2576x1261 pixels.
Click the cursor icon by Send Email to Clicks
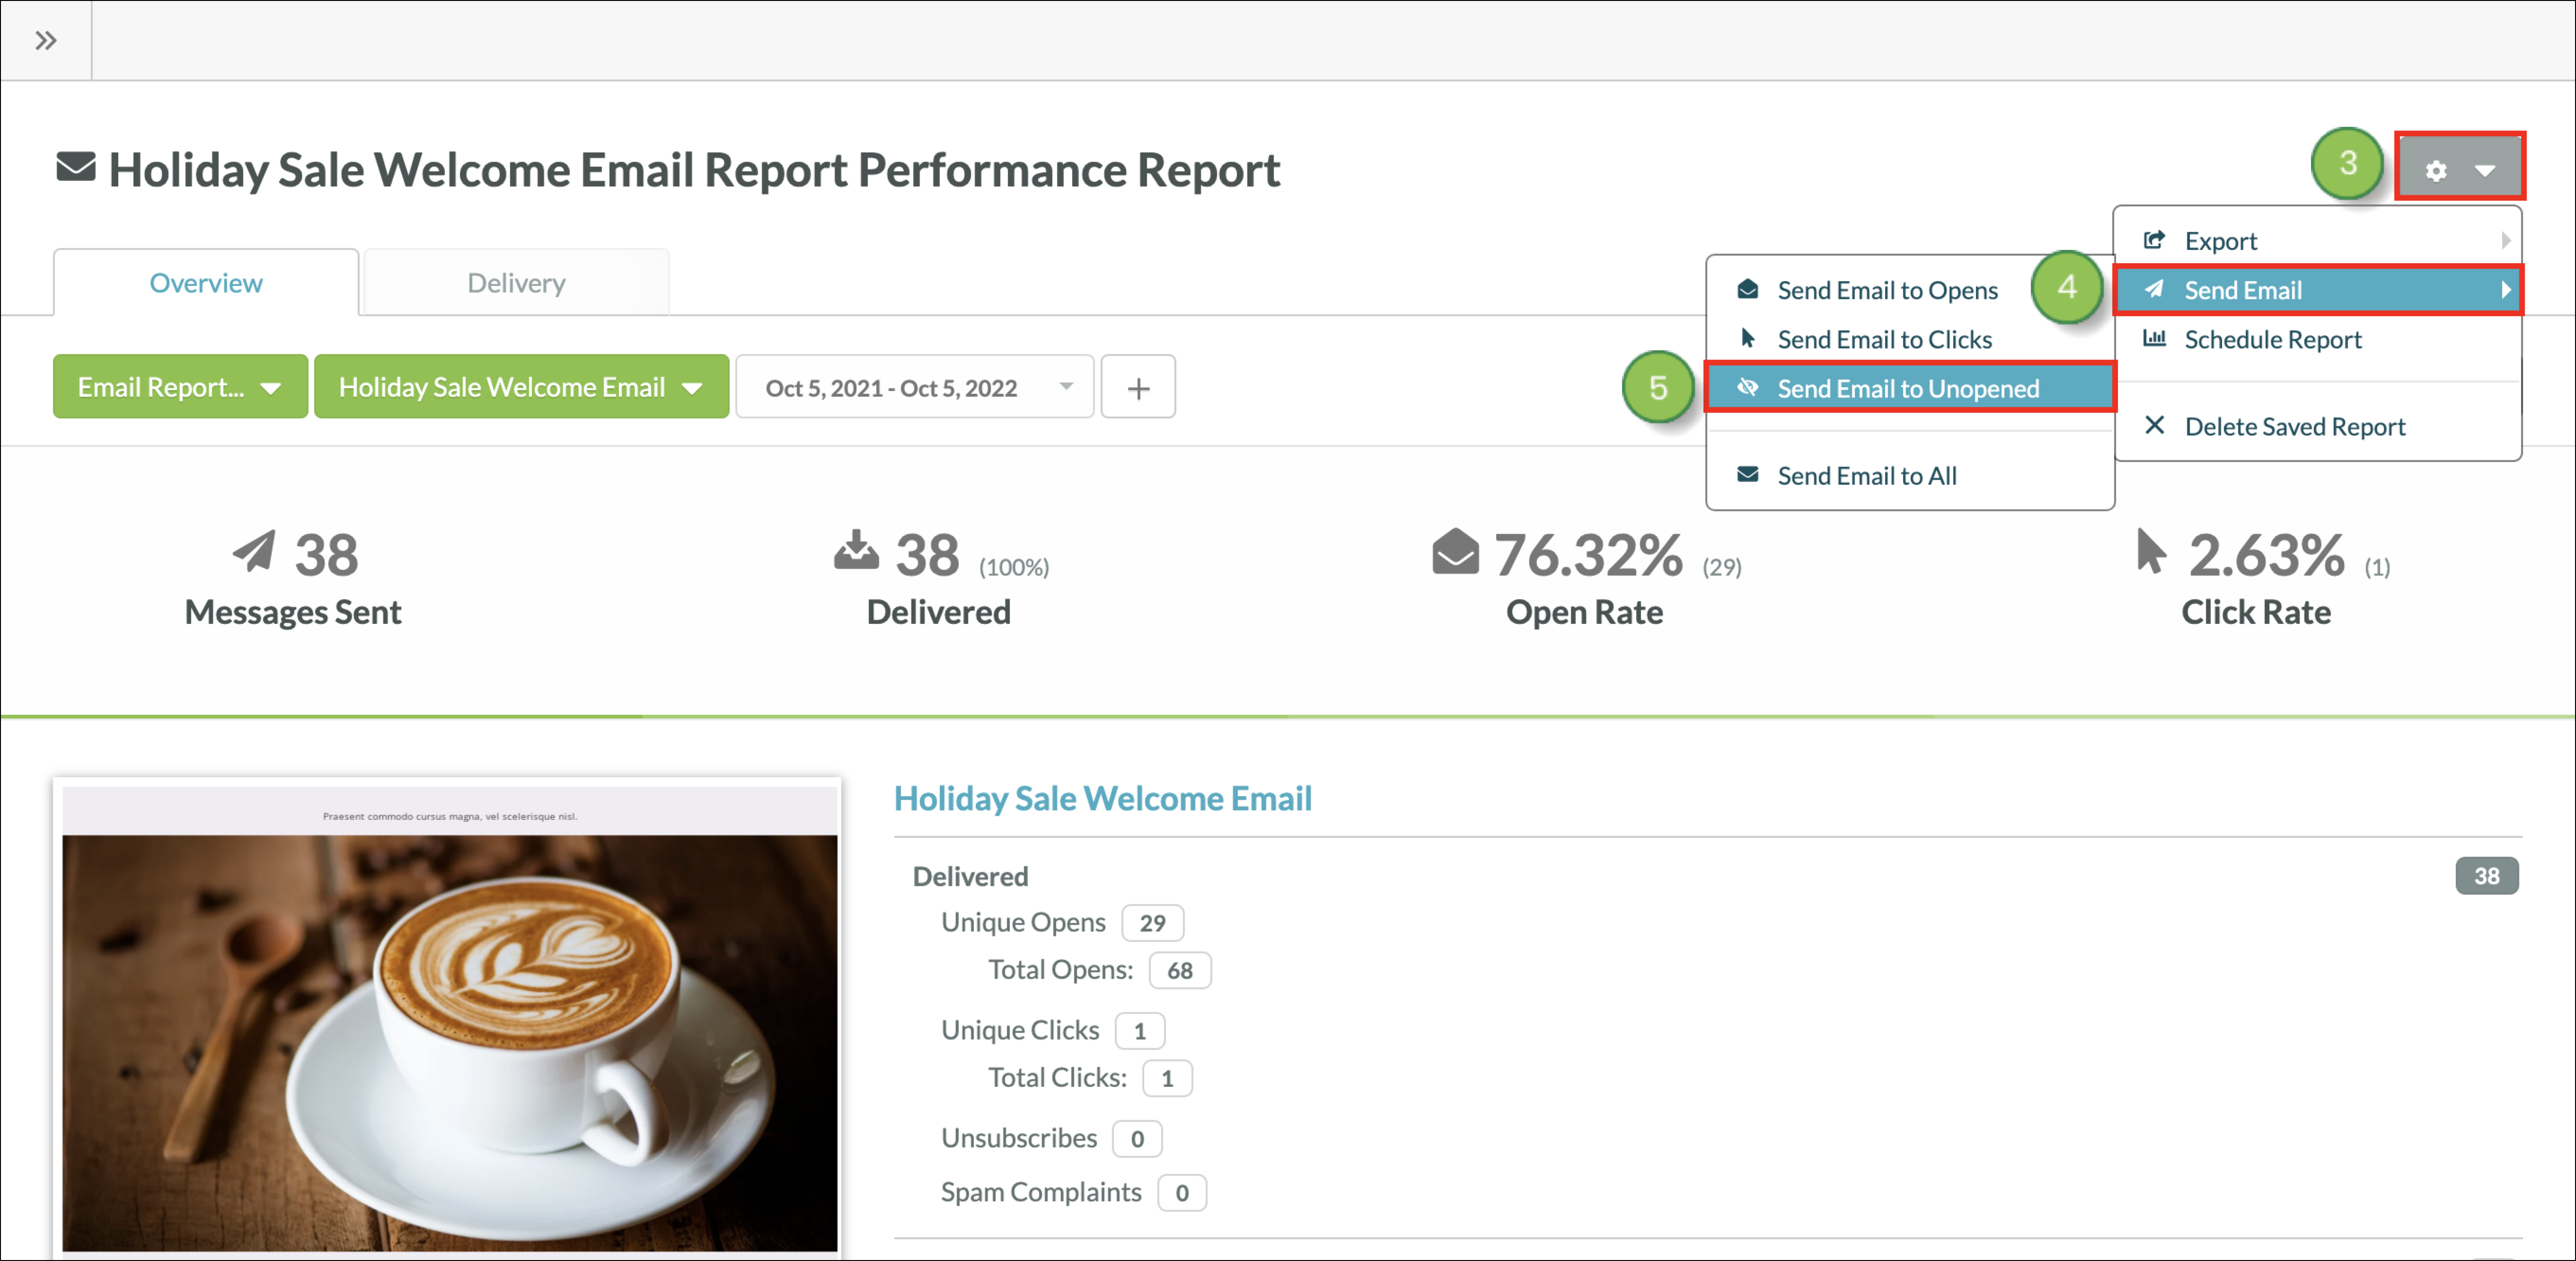[x=1747, y=338]
